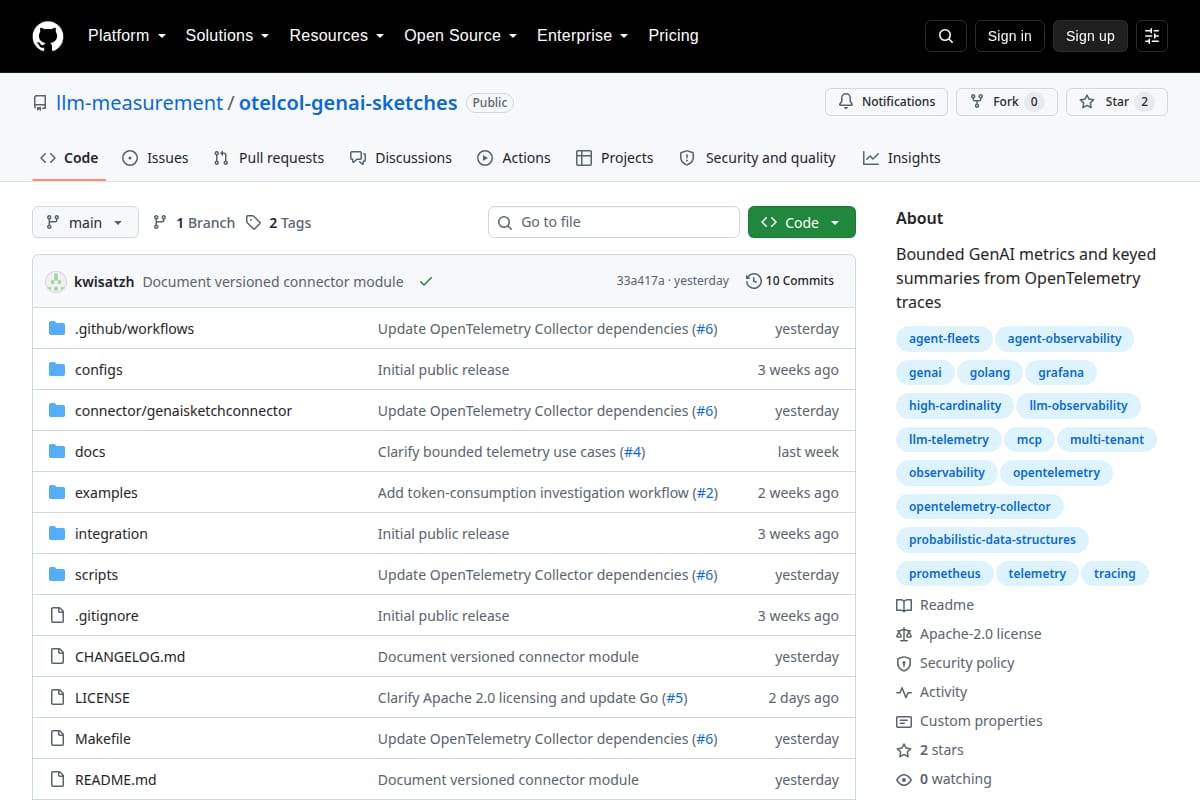Open the Actions tab
The height and width of the screenshot is (800, 1200).
[514, 158]
